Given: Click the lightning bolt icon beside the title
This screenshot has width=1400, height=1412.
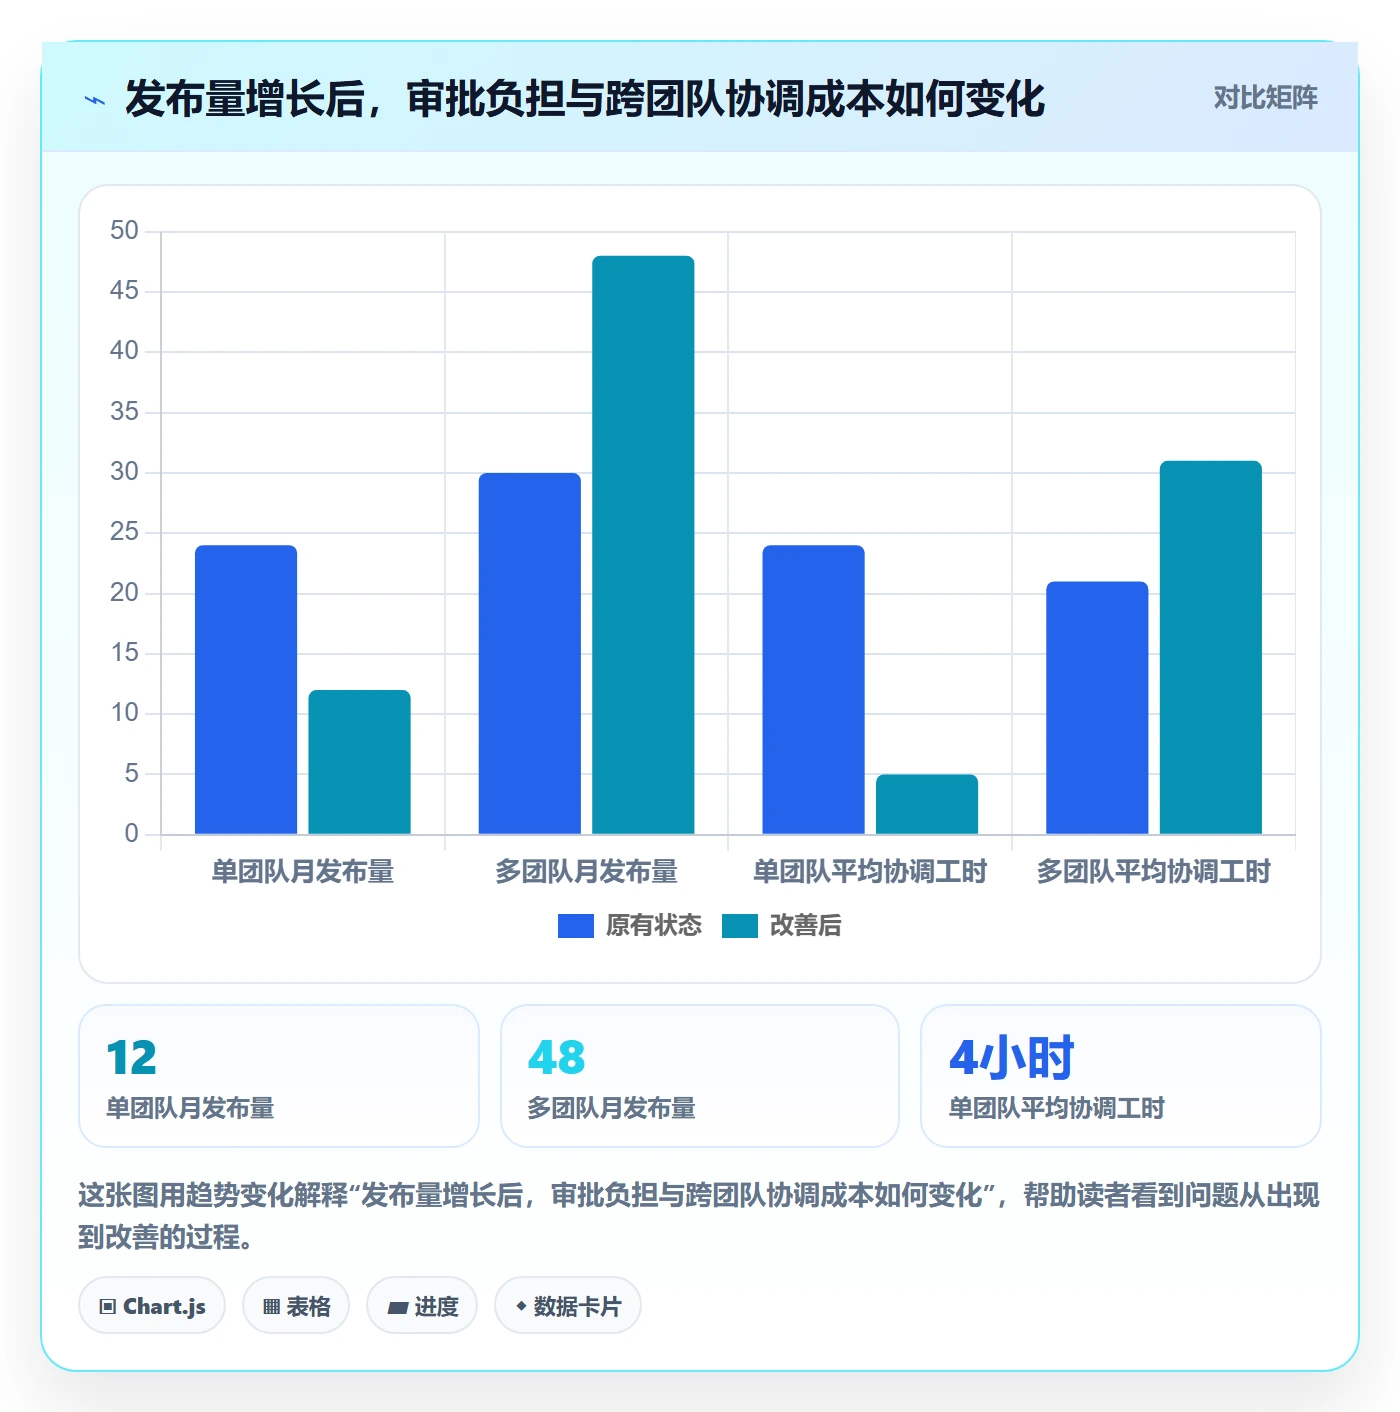Looking at the screenshot, I should coord(95,100).
